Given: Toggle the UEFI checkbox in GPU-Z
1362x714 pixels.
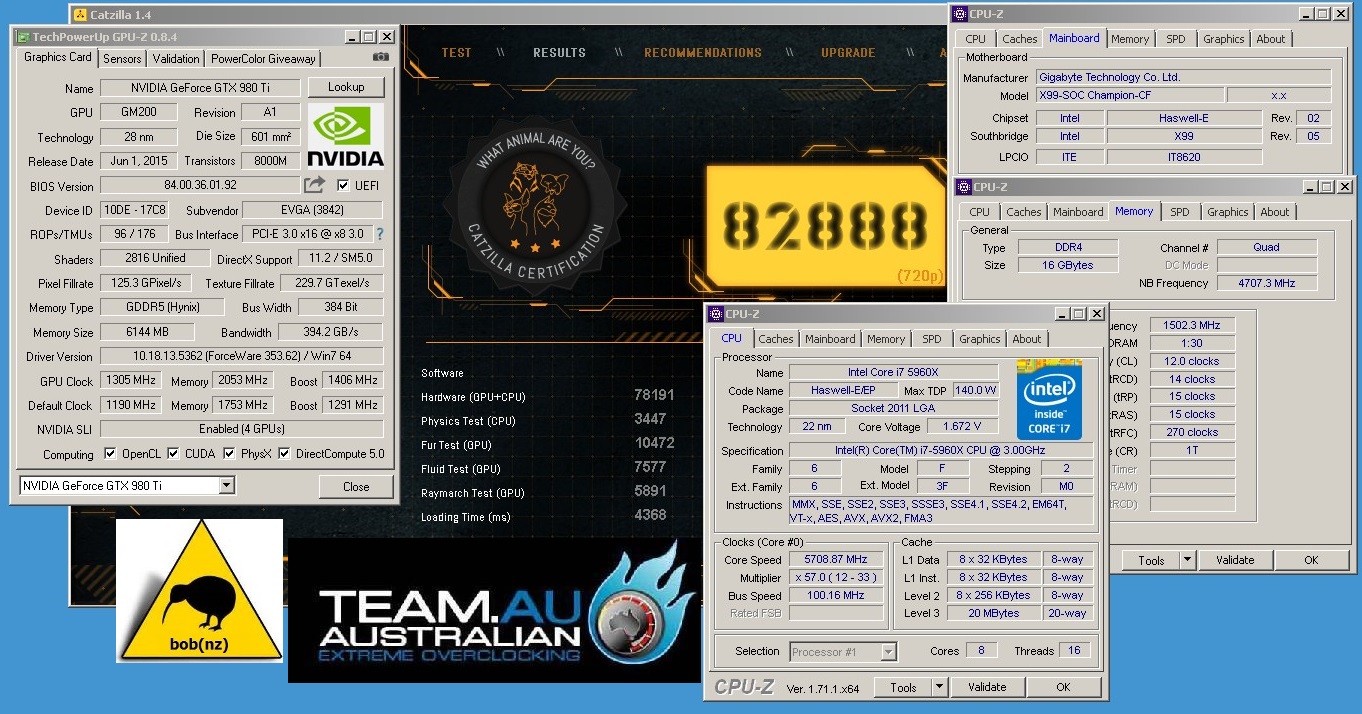Looking at the screenshot, I should click(x=344, y=186).
